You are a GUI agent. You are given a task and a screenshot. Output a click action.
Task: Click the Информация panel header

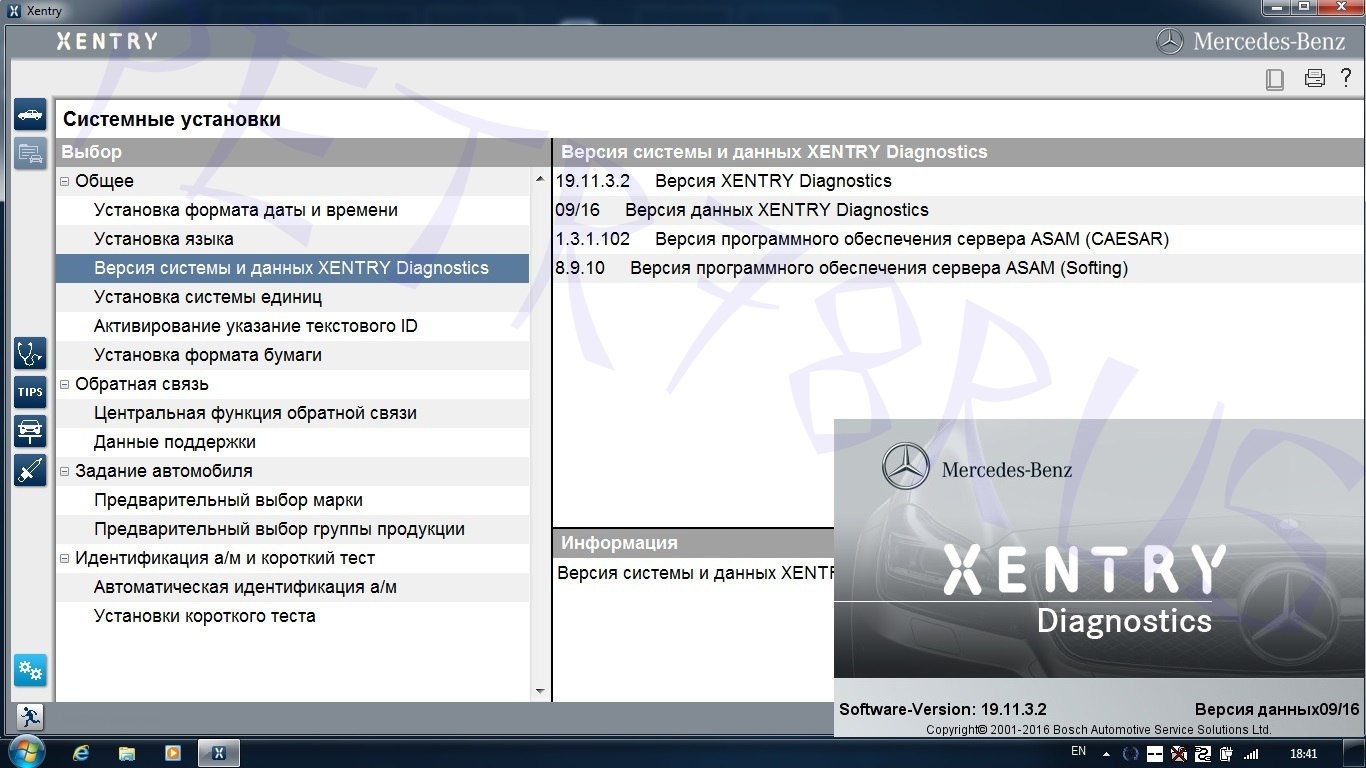click(694, 543)
